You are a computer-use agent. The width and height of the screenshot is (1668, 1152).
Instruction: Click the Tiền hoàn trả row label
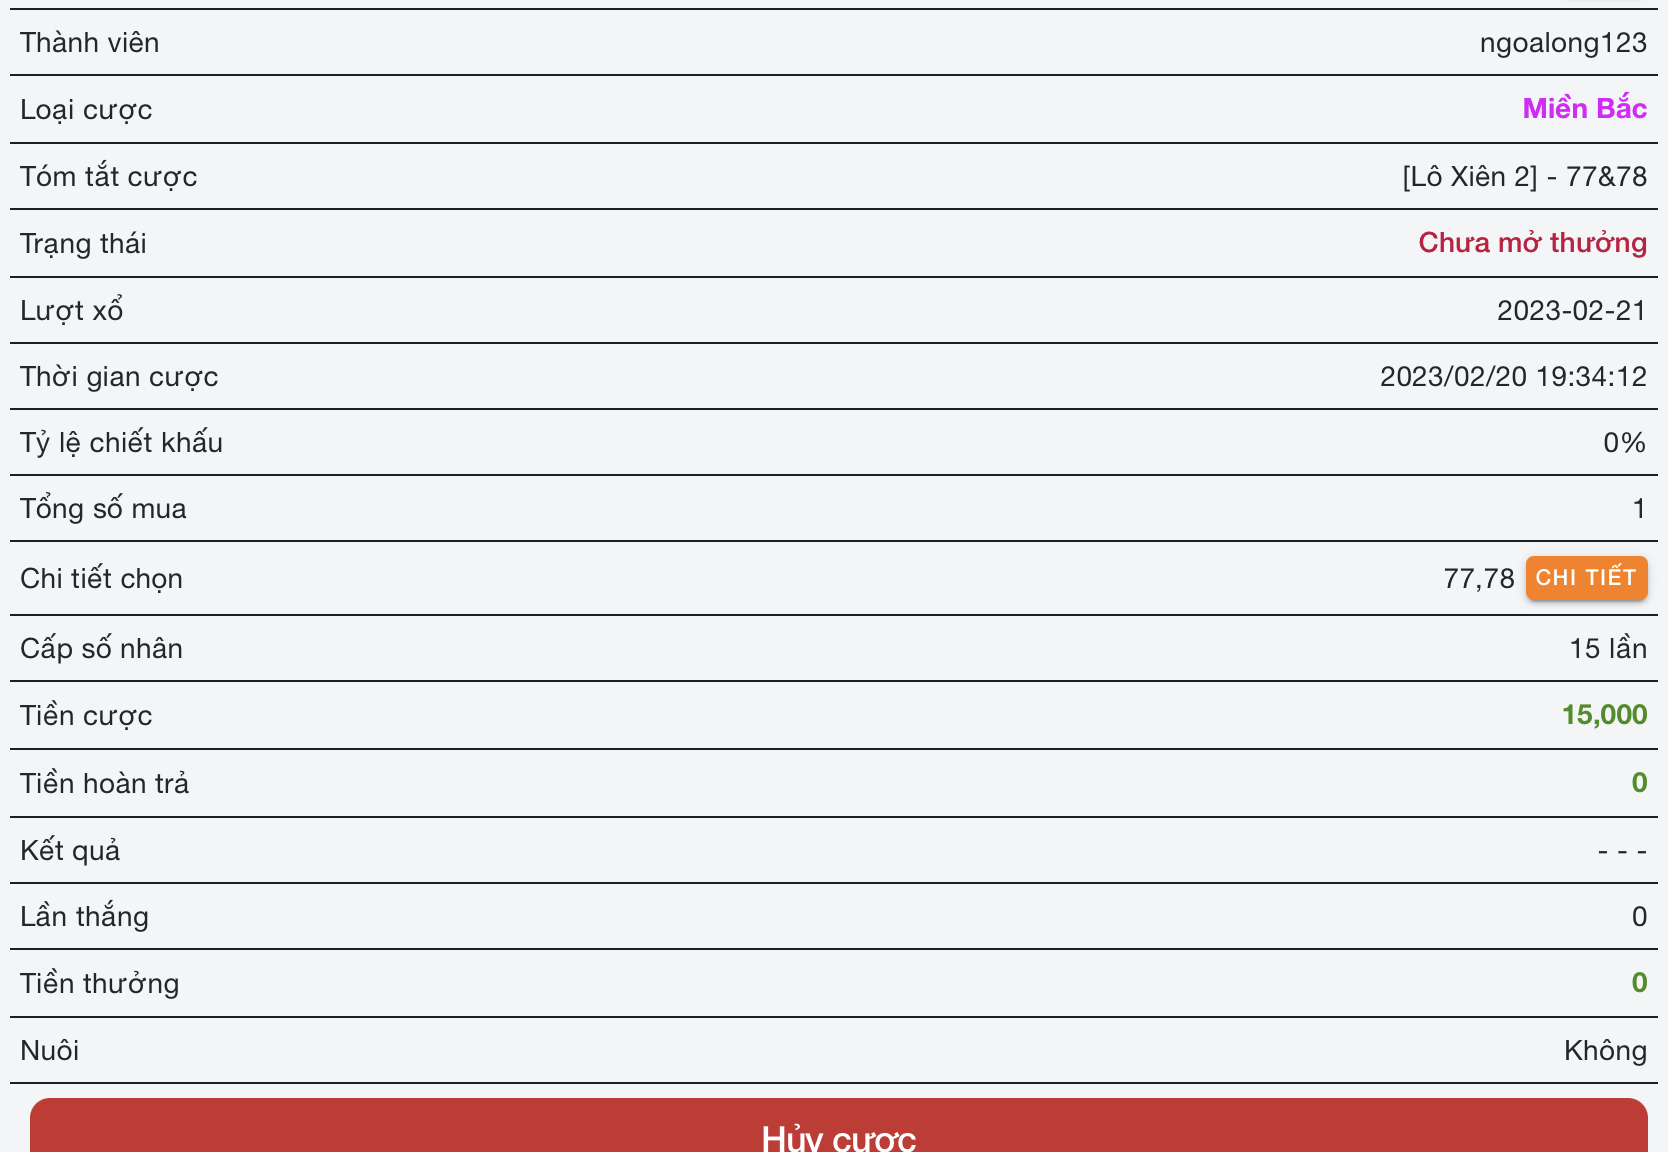coord(105,783)
